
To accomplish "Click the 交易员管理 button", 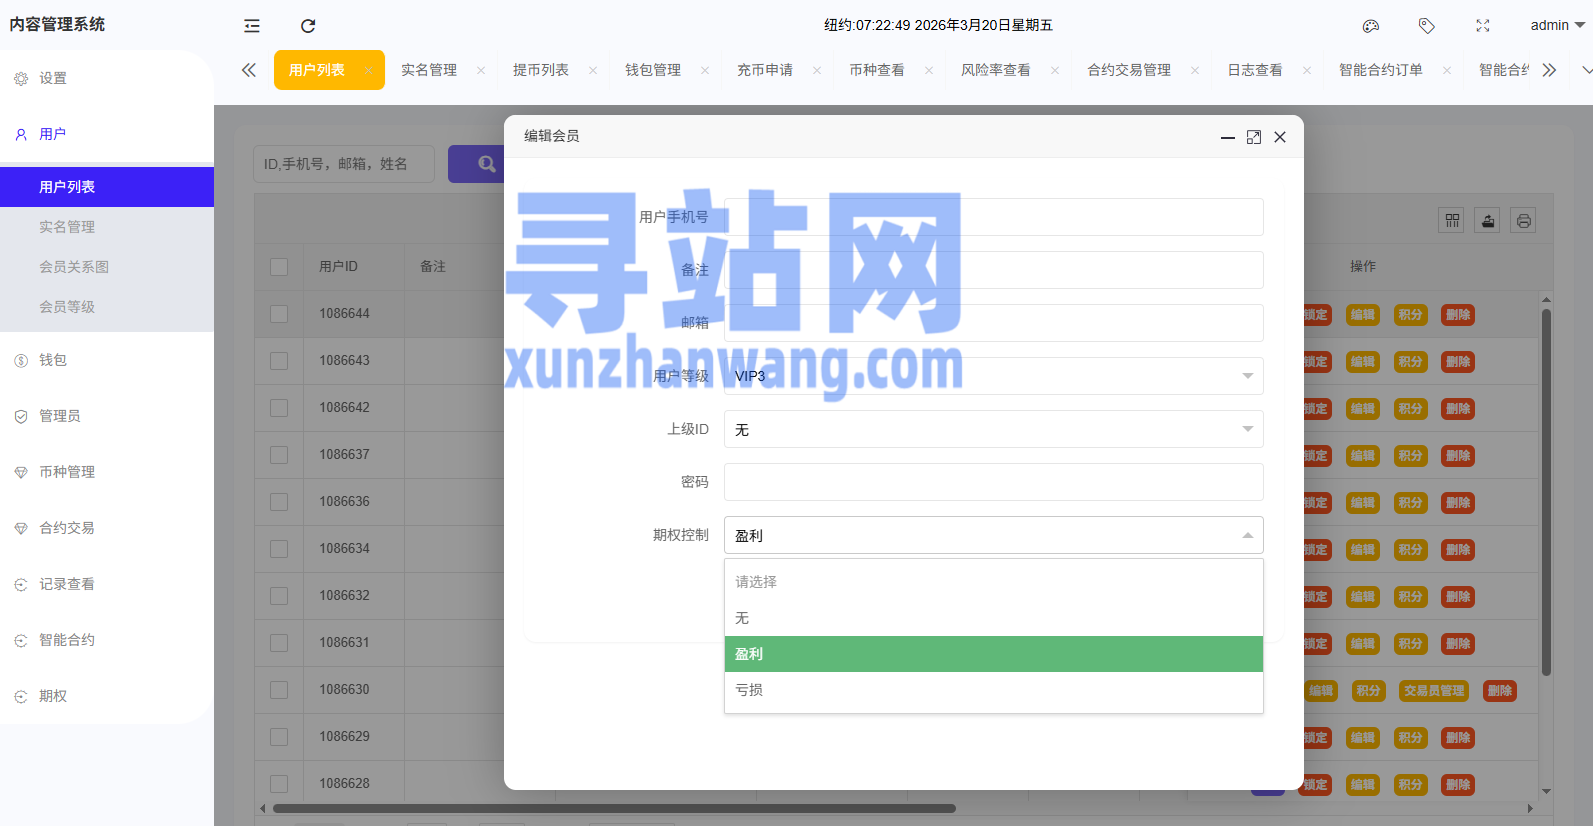I will (1433, 691).
